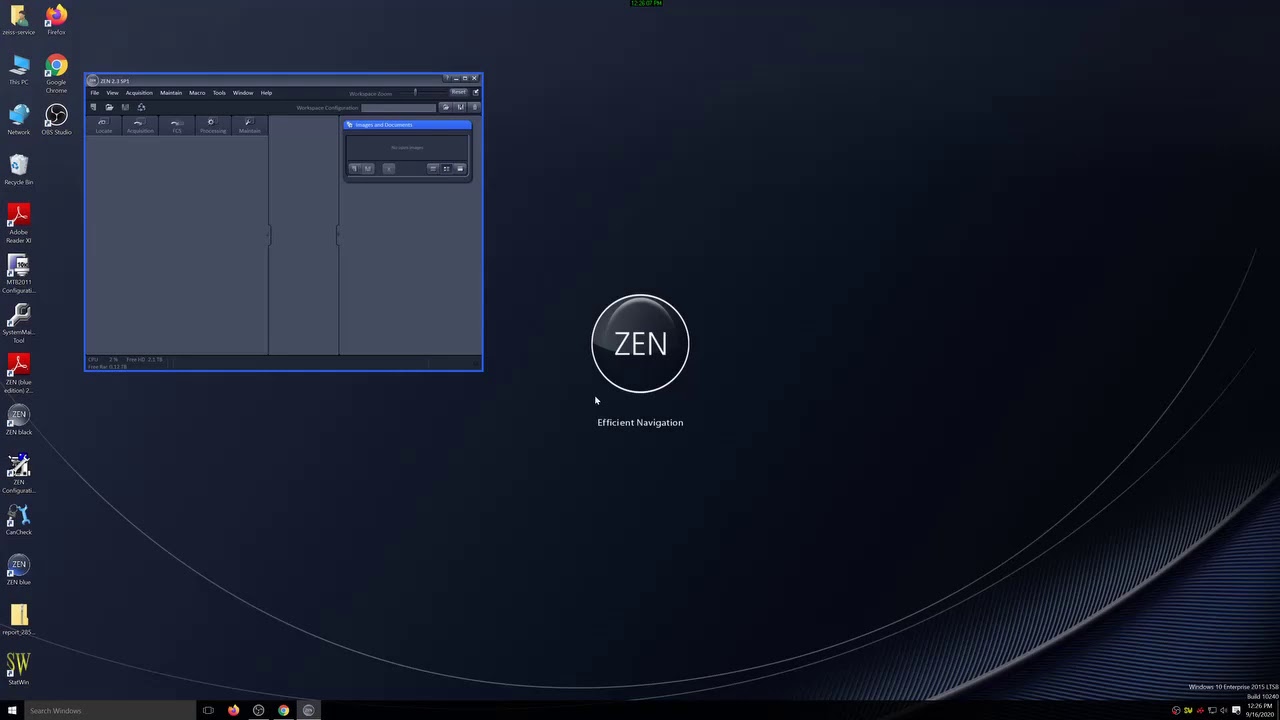Select the MTB2011 Configuration desktop icon
1280x720 pixels.
[x=19, y=274]
